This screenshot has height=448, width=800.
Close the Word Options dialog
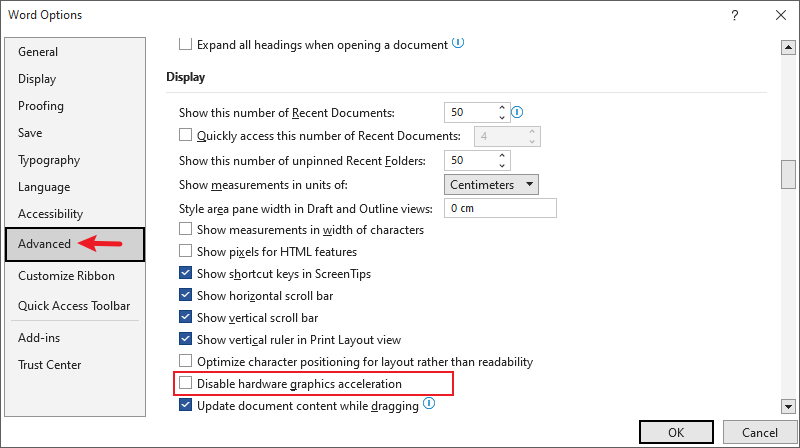(x=781, y=15)
